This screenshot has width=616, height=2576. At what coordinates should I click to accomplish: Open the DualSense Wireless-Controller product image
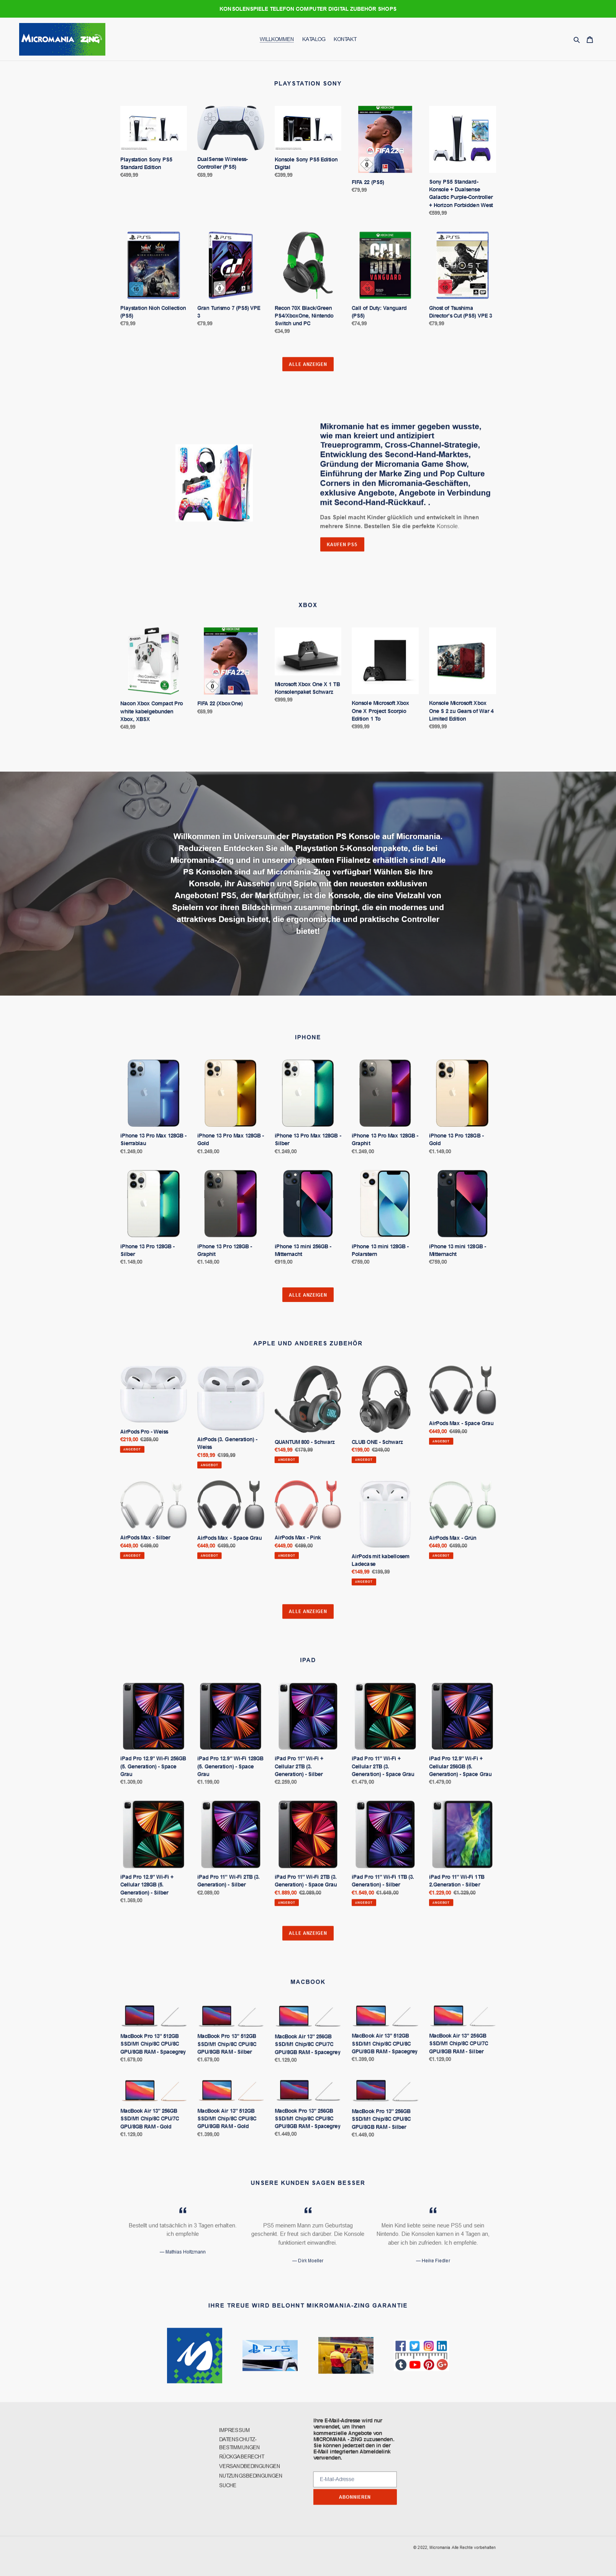tap(230, 128)
